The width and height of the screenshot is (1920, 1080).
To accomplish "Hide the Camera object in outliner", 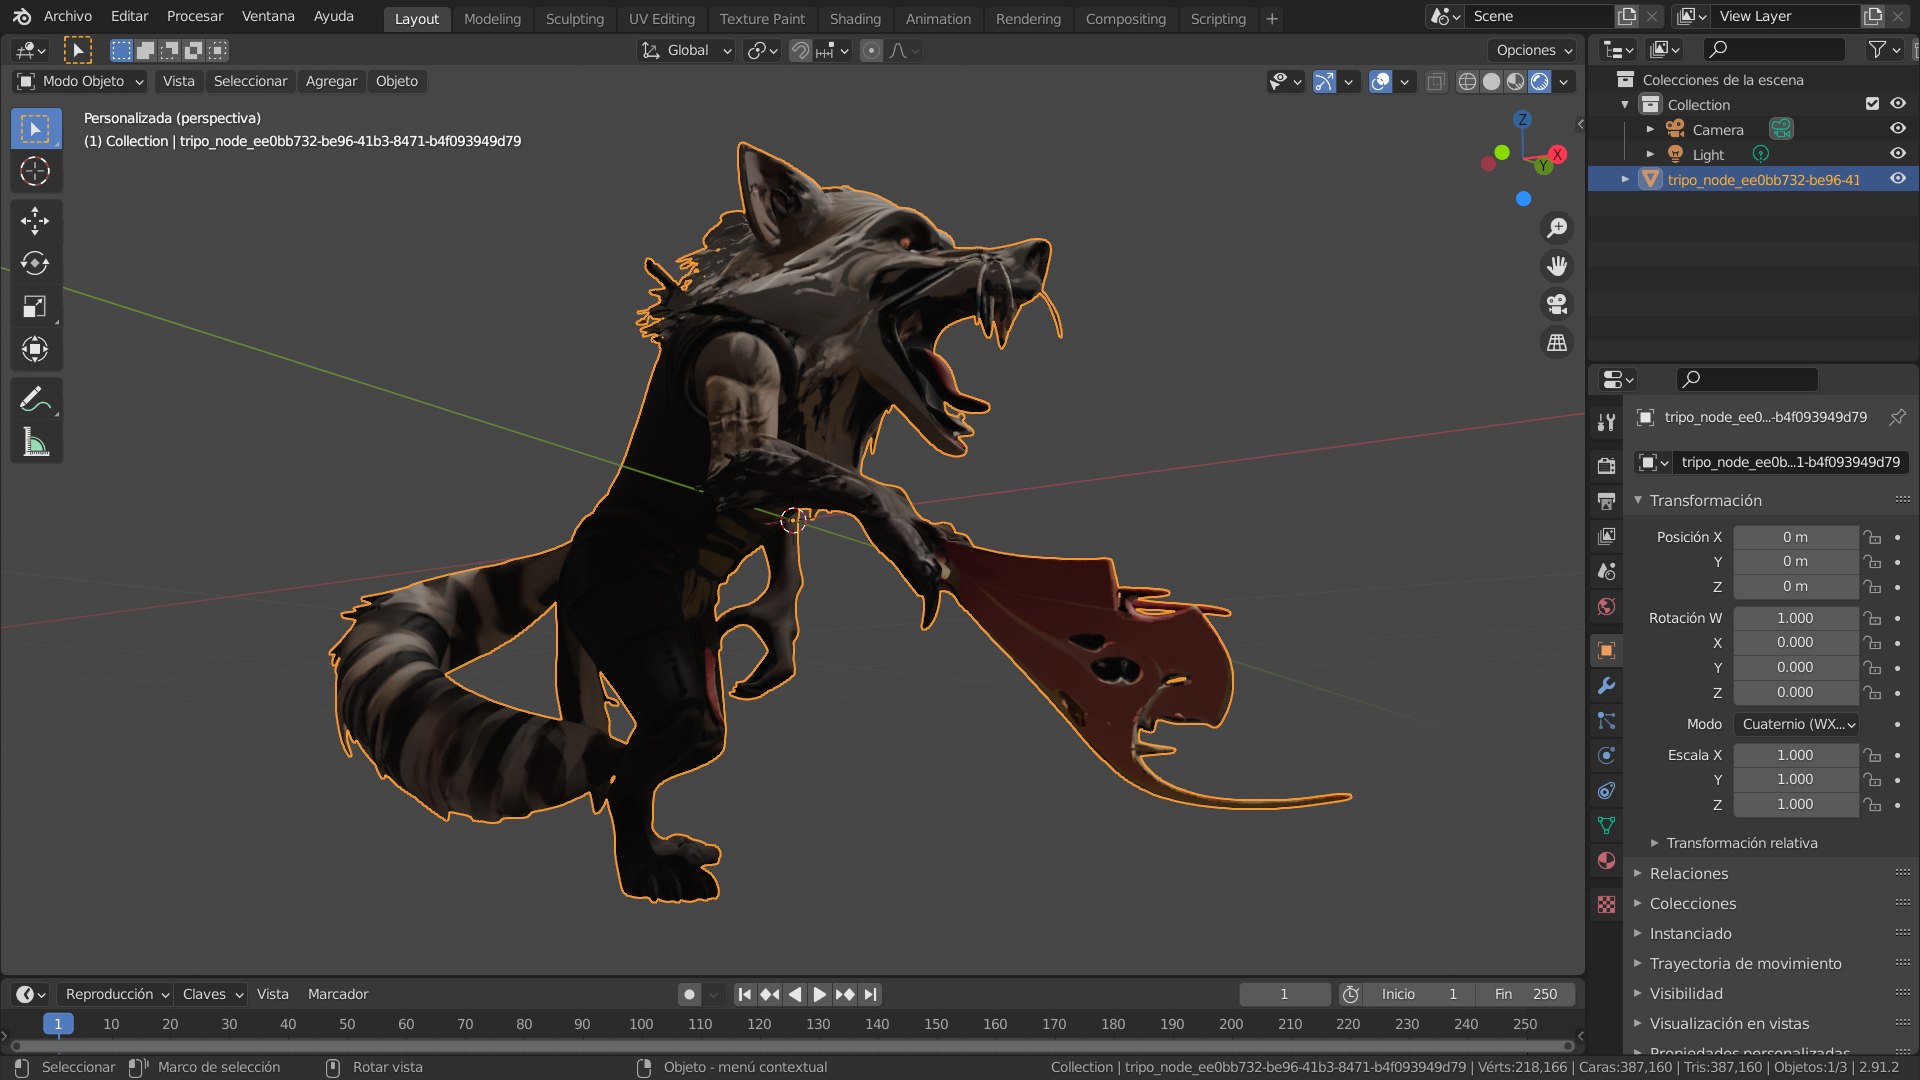I will coord(1897,129).
